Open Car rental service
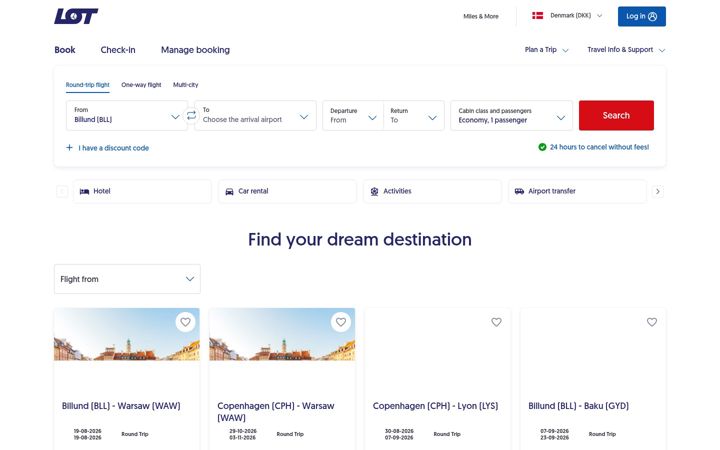Viewport: 720px width, 450px height. click(x=287, y=191)
